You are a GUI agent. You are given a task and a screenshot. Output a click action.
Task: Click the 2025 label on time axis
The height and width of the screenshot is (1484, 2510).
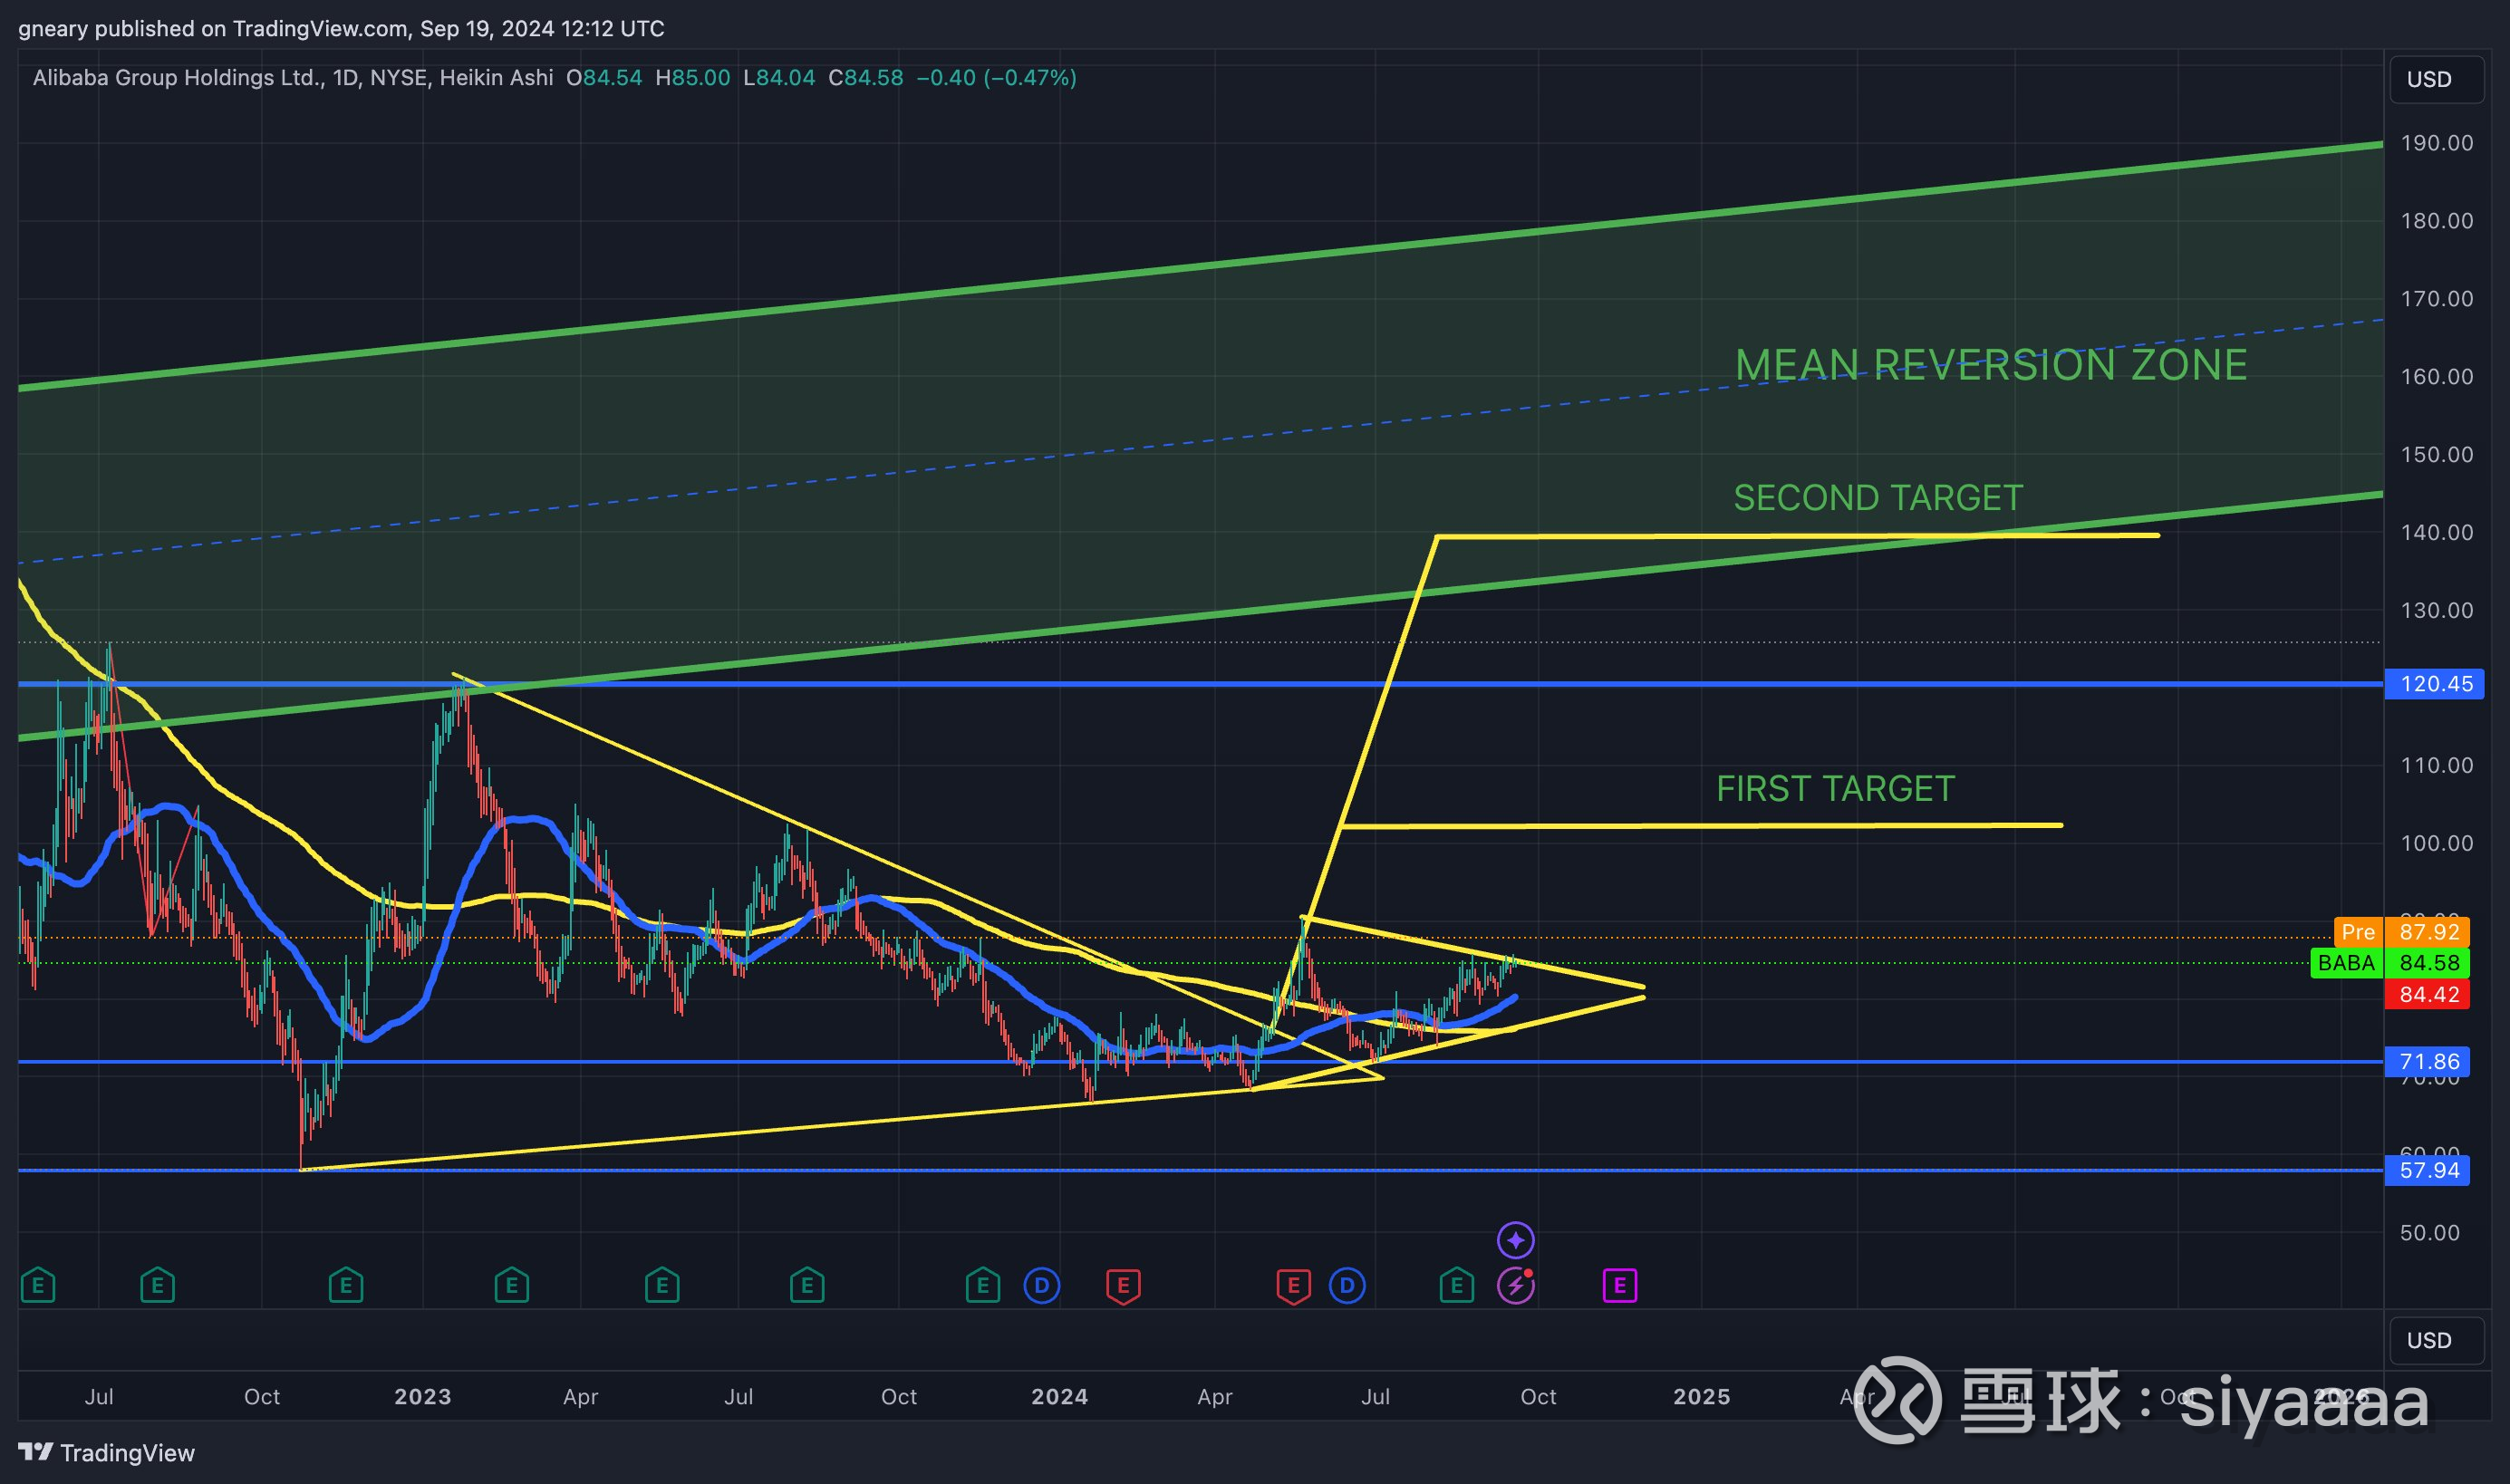pos(1702,1397)
